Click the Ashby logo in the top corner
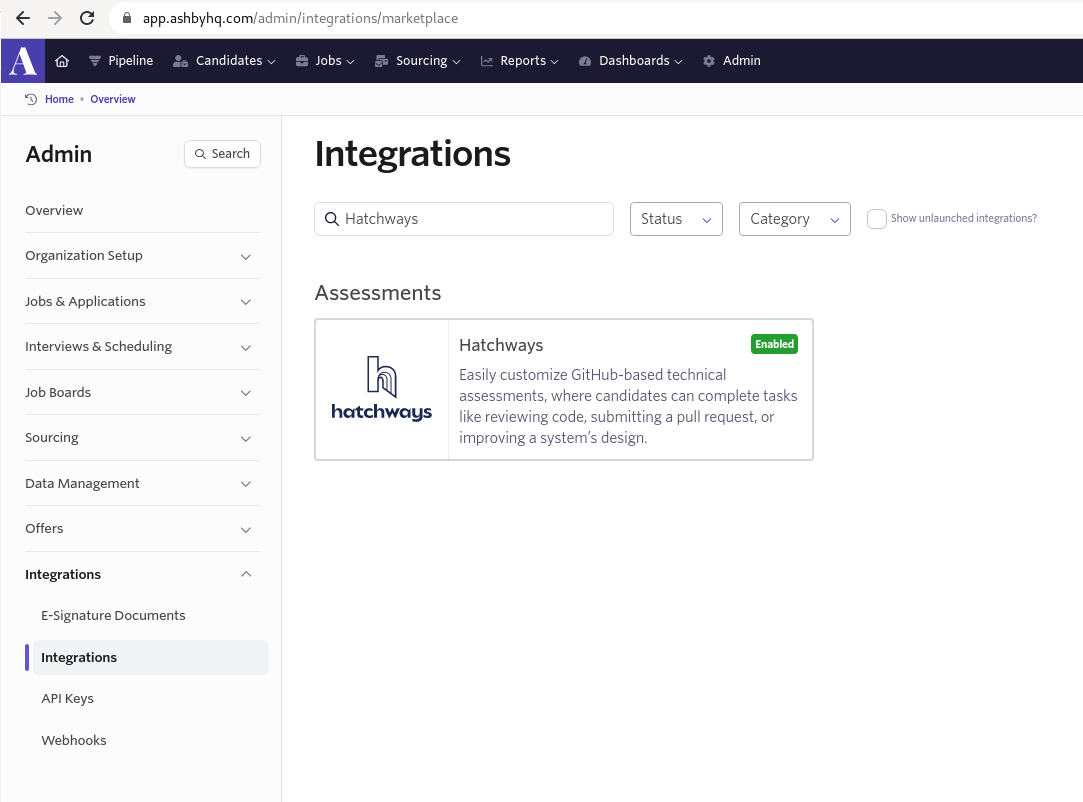 pyautogui.click(x=22, y=60)
